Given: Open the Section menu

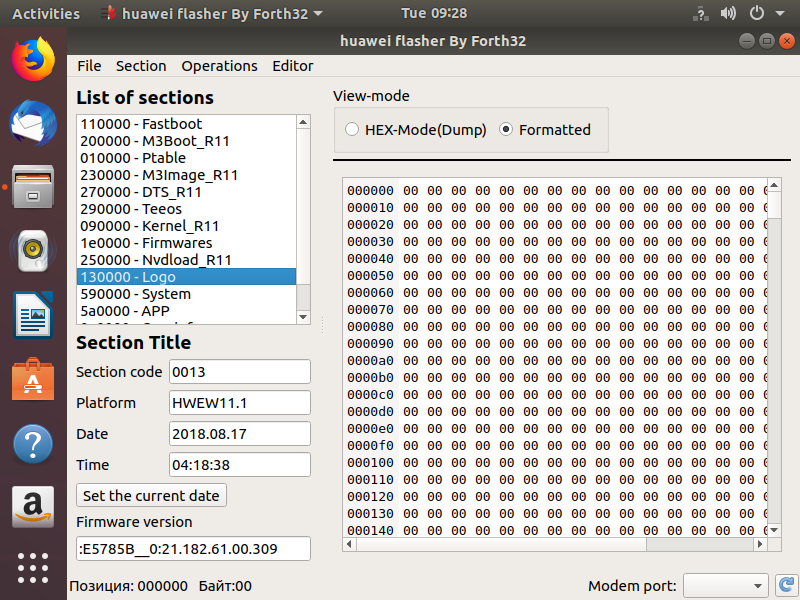Looking at the screenshot, I should (x=141, y=66).
